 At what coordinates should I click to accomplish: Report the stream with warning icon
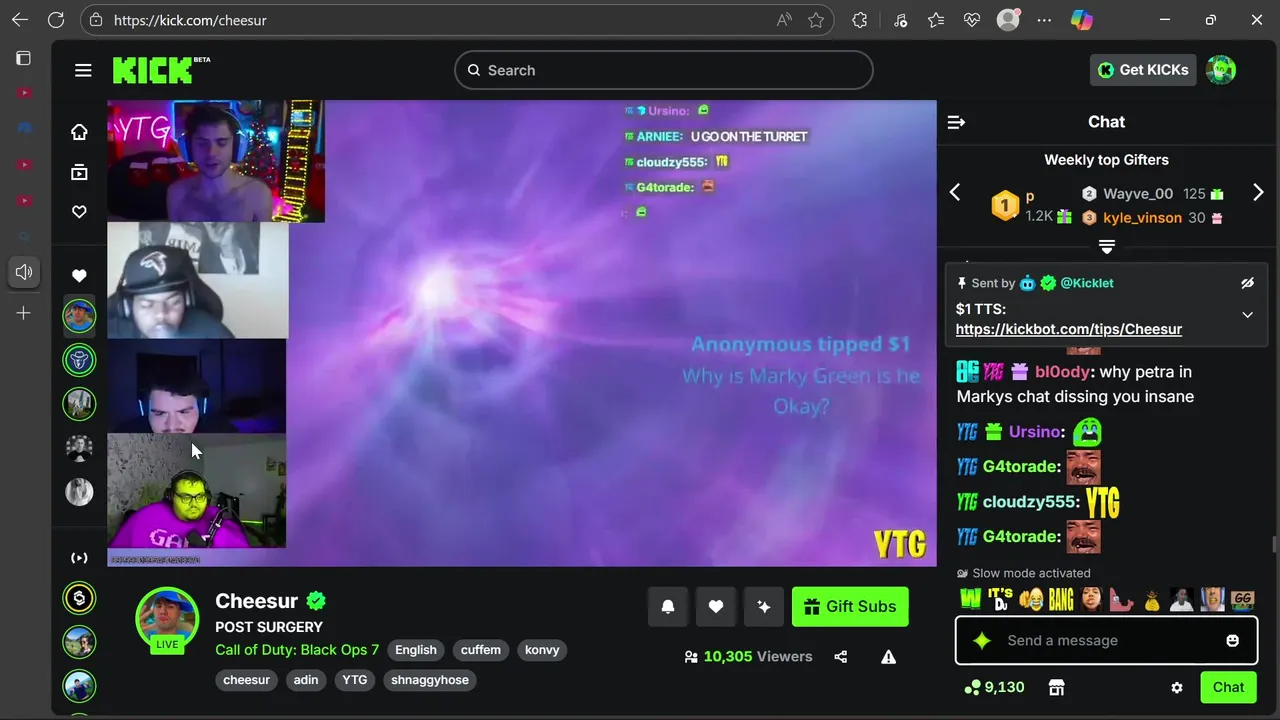(888, 657)
